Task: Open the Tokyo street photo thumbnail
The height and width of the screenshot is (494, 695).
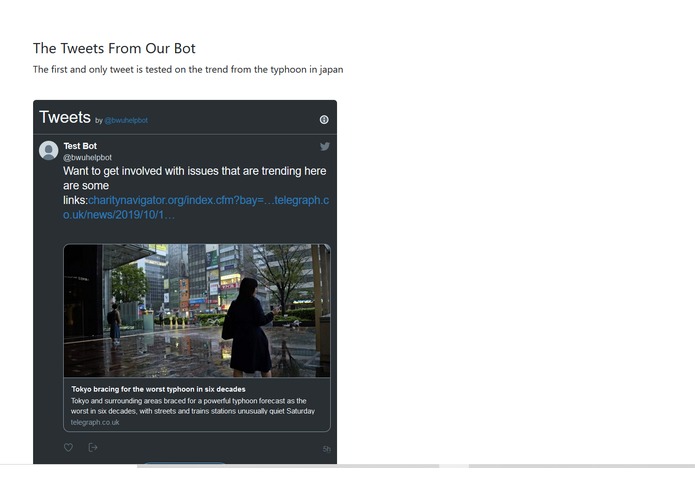Action: pyautogui.click(x=197, y=311)
